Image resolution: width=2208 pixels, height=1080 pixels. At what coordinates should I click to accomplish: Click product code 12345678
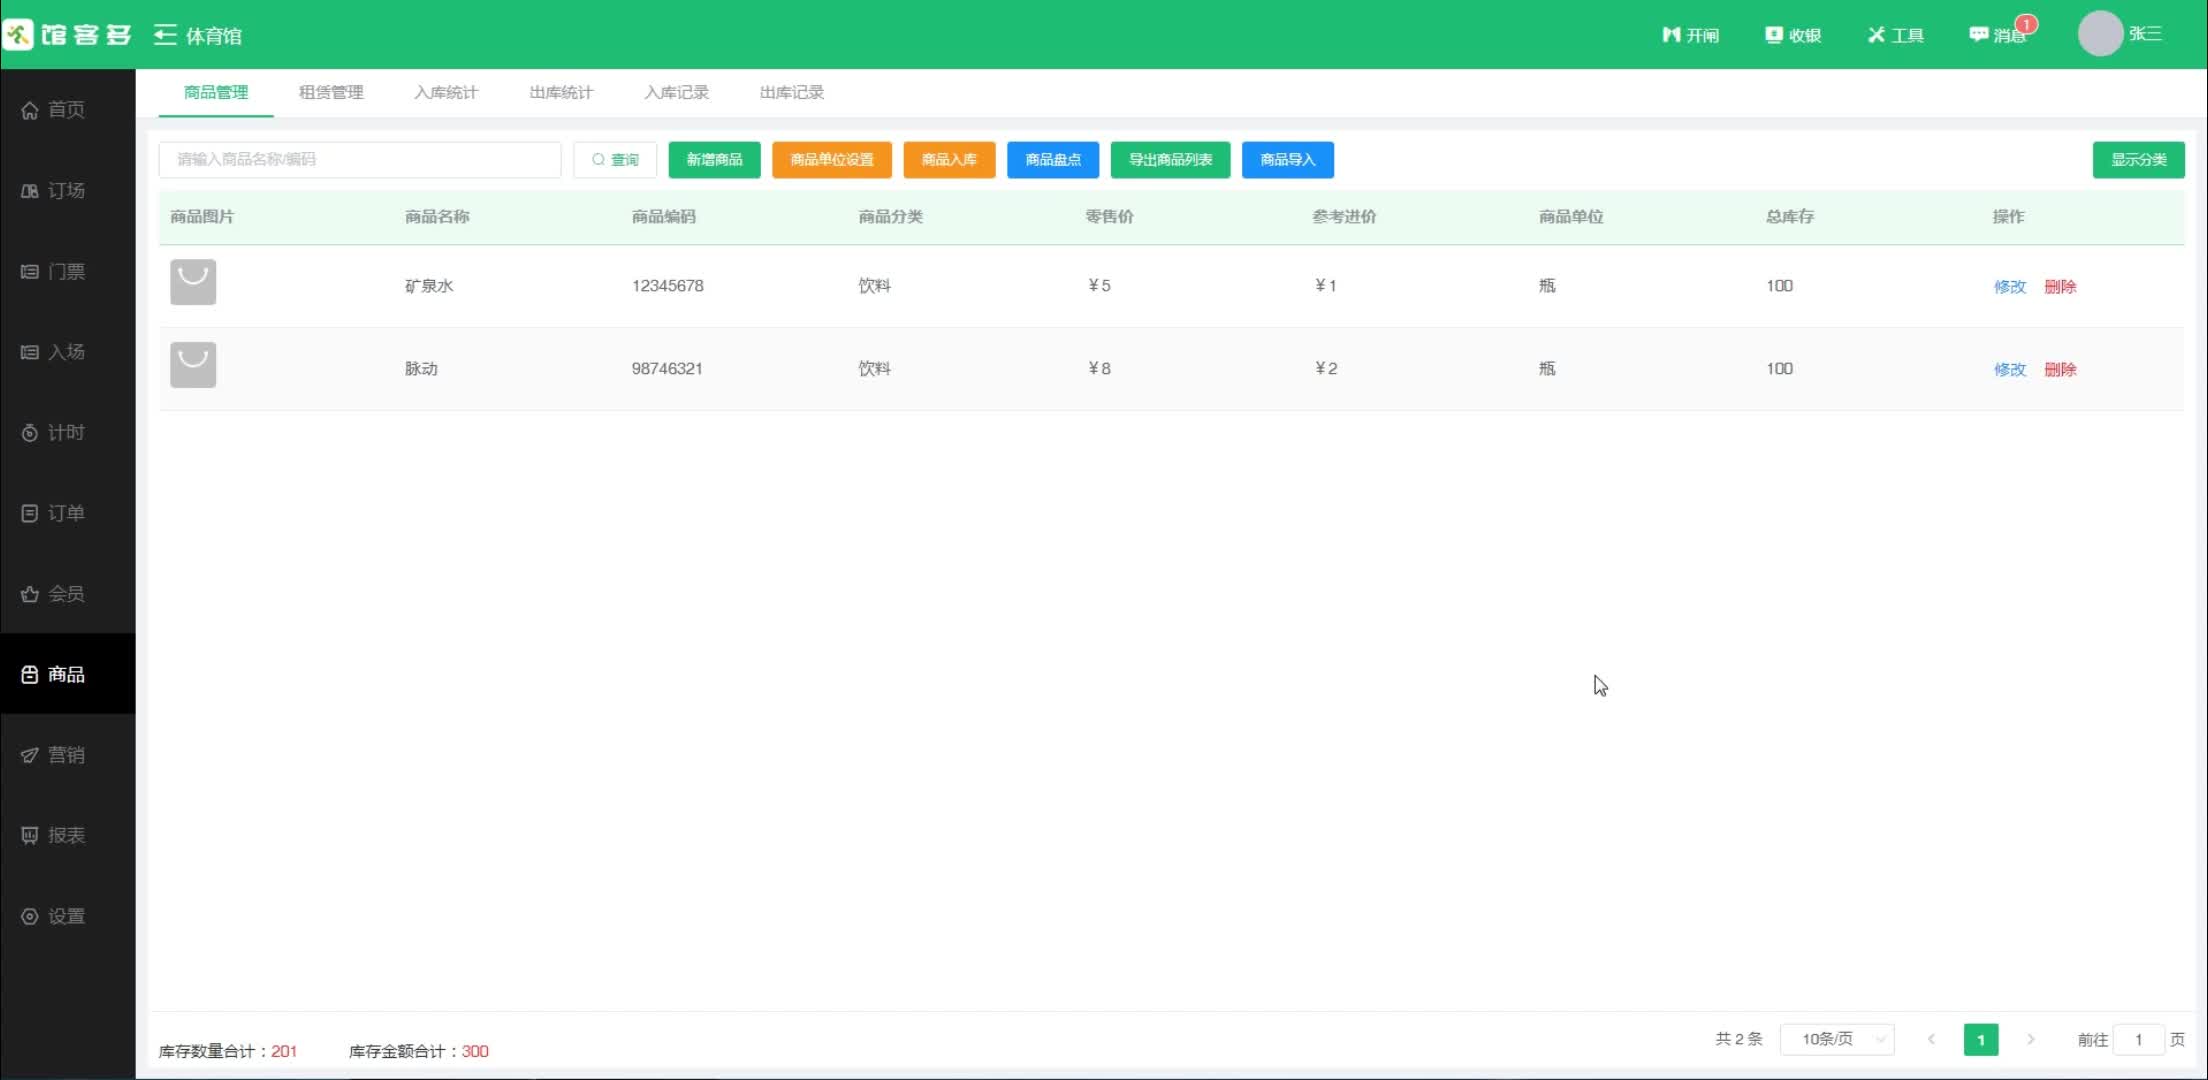tap(668, 286)
